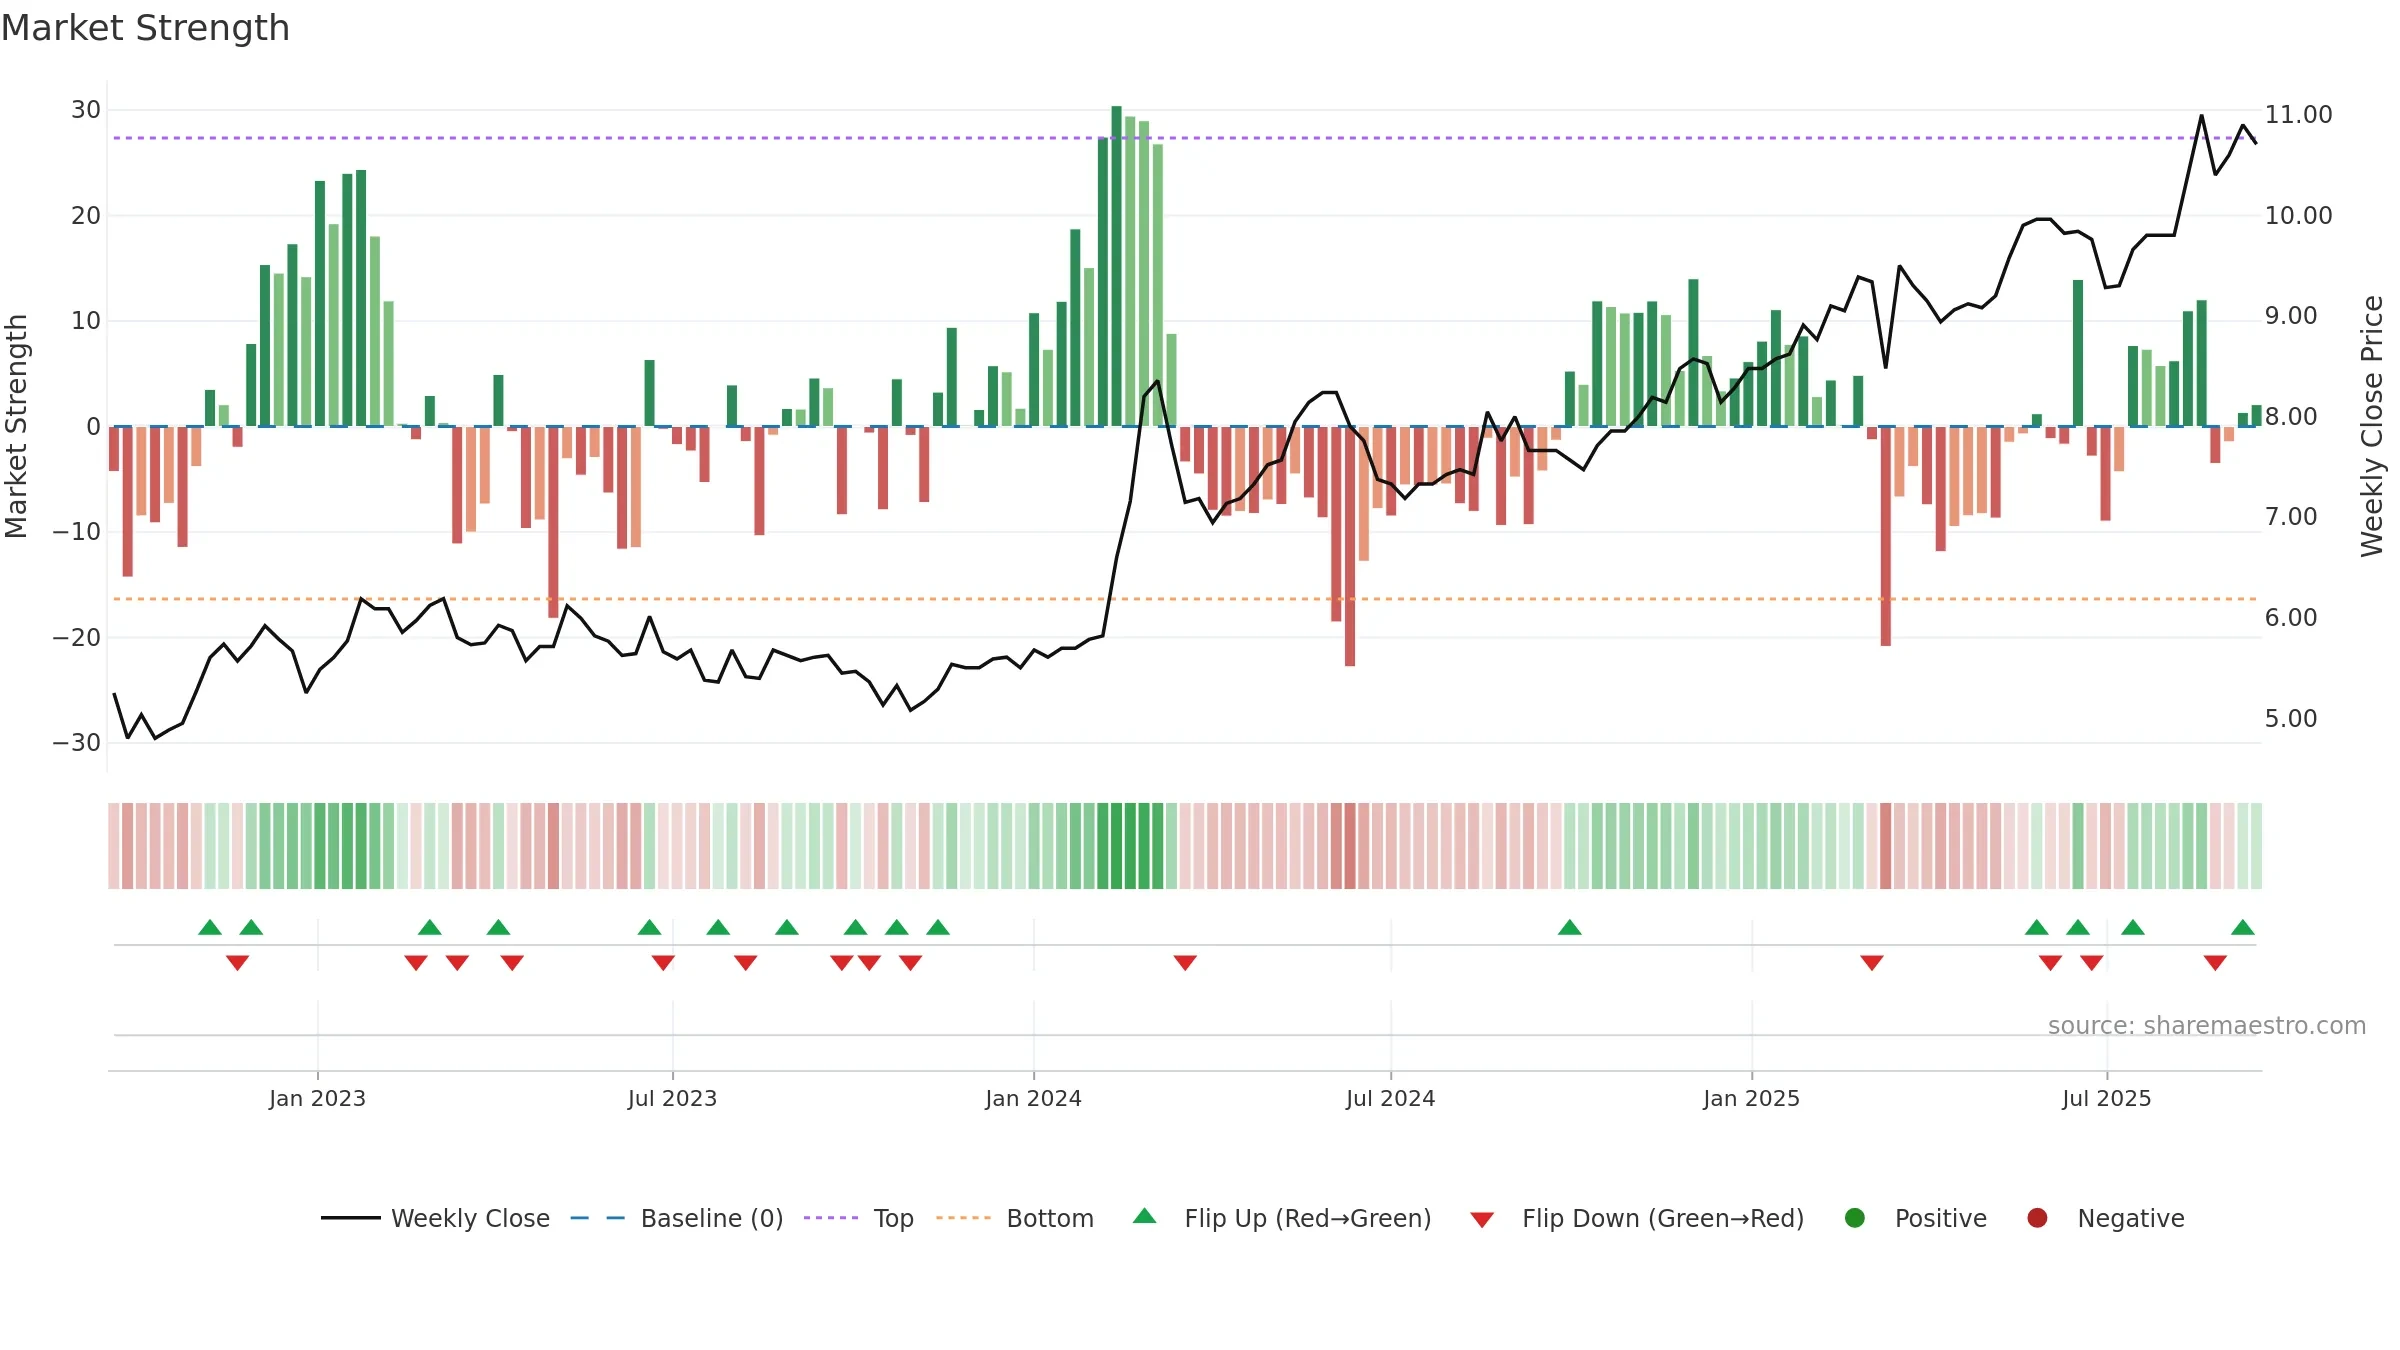Image resolution: width=2400 pixels, height=1350 pixels.
Task: Click the 11.00 price axis label
Action: click(x=2298, y=115)
